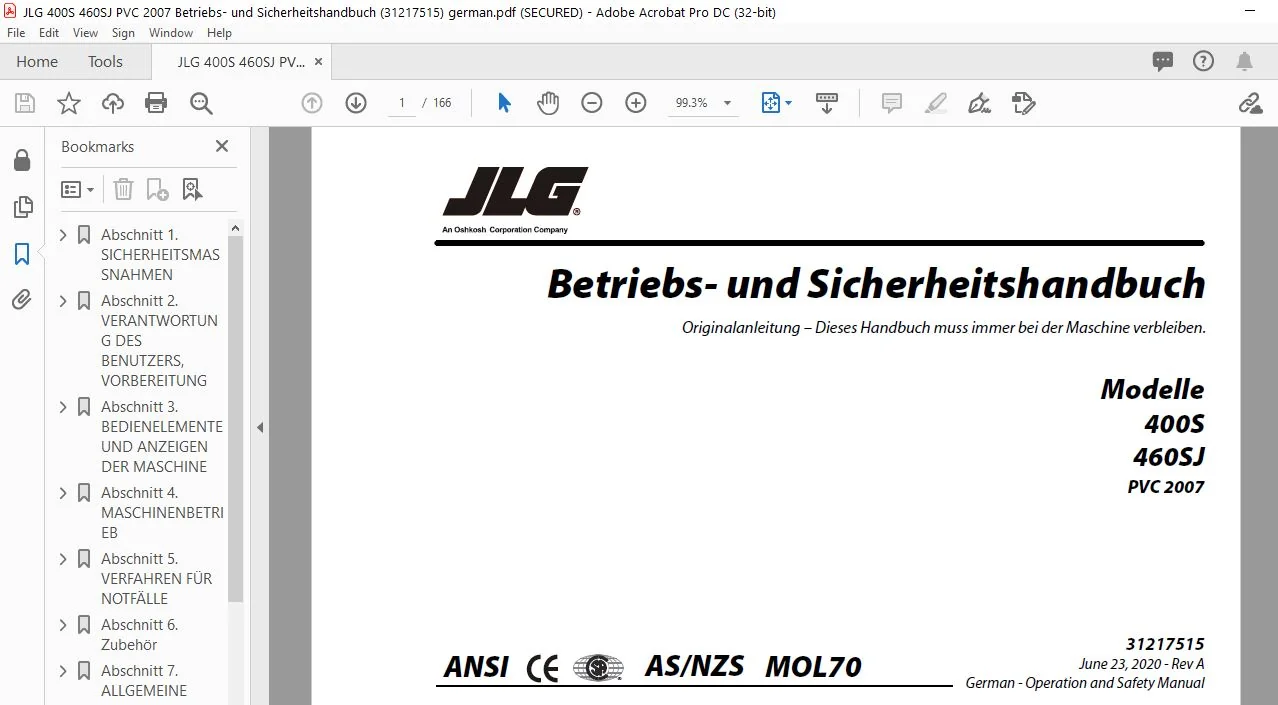
Task: Switch to the Home tab
Action: click(37, 62)
